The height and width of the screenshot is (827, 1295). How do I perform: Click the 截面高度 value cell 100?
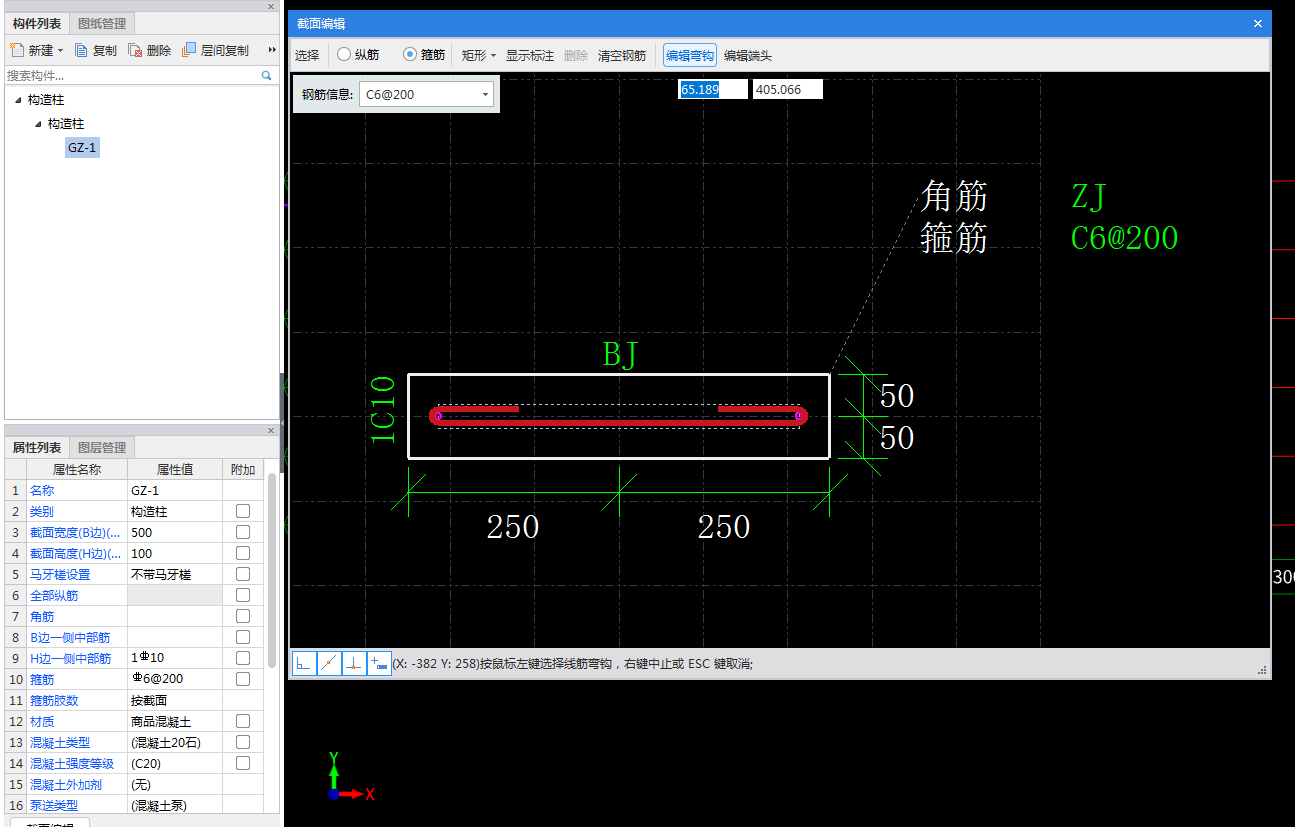point(175,553)
